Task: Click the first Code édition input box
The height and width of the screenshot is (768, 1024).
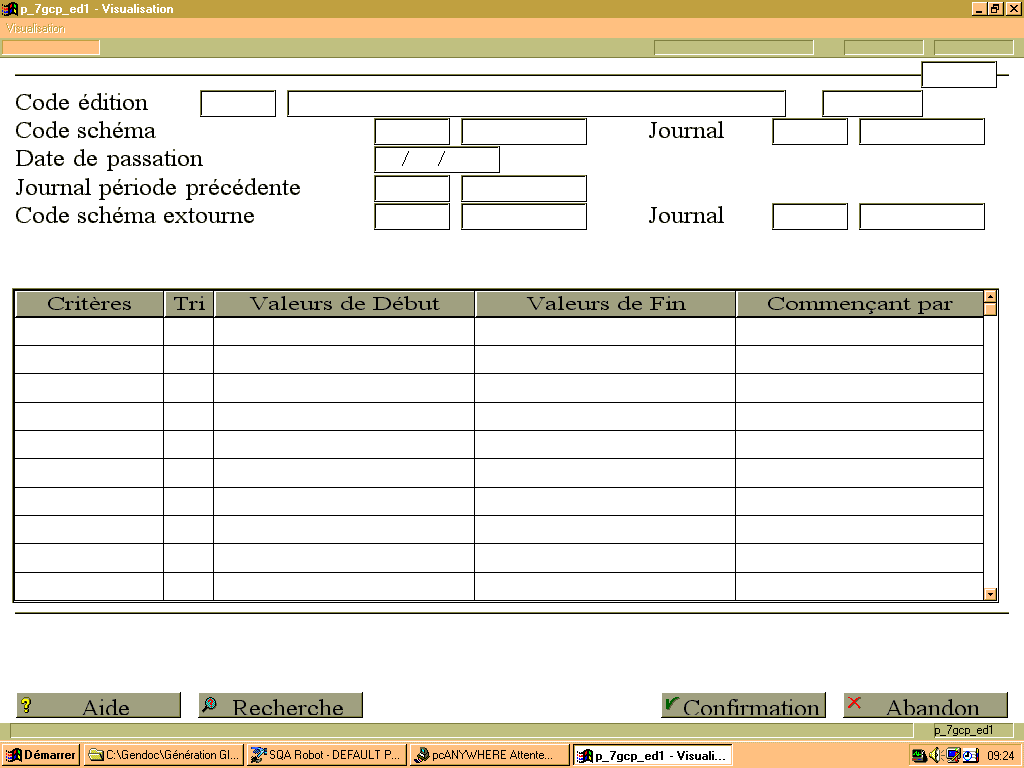Action: (x=238, y=104)
